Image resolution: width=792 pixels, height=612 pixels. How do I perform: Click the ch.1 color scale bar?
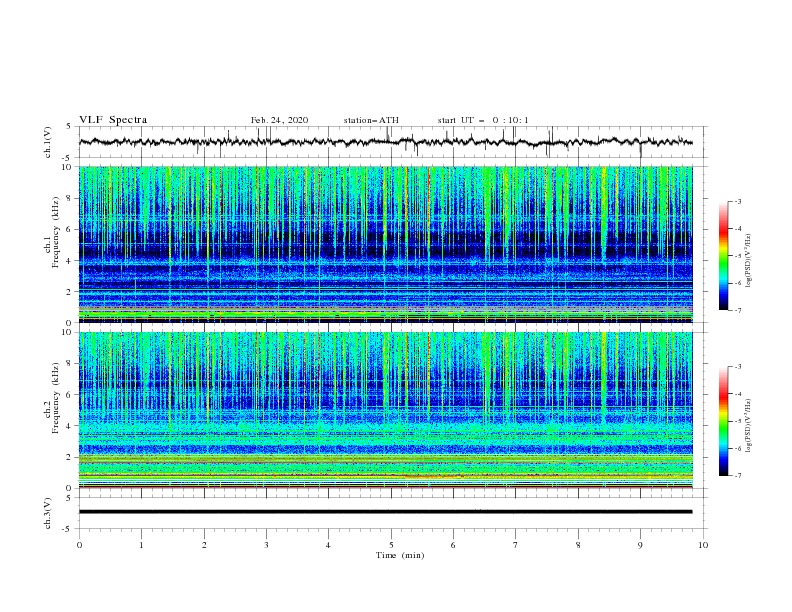pos(724,255)
